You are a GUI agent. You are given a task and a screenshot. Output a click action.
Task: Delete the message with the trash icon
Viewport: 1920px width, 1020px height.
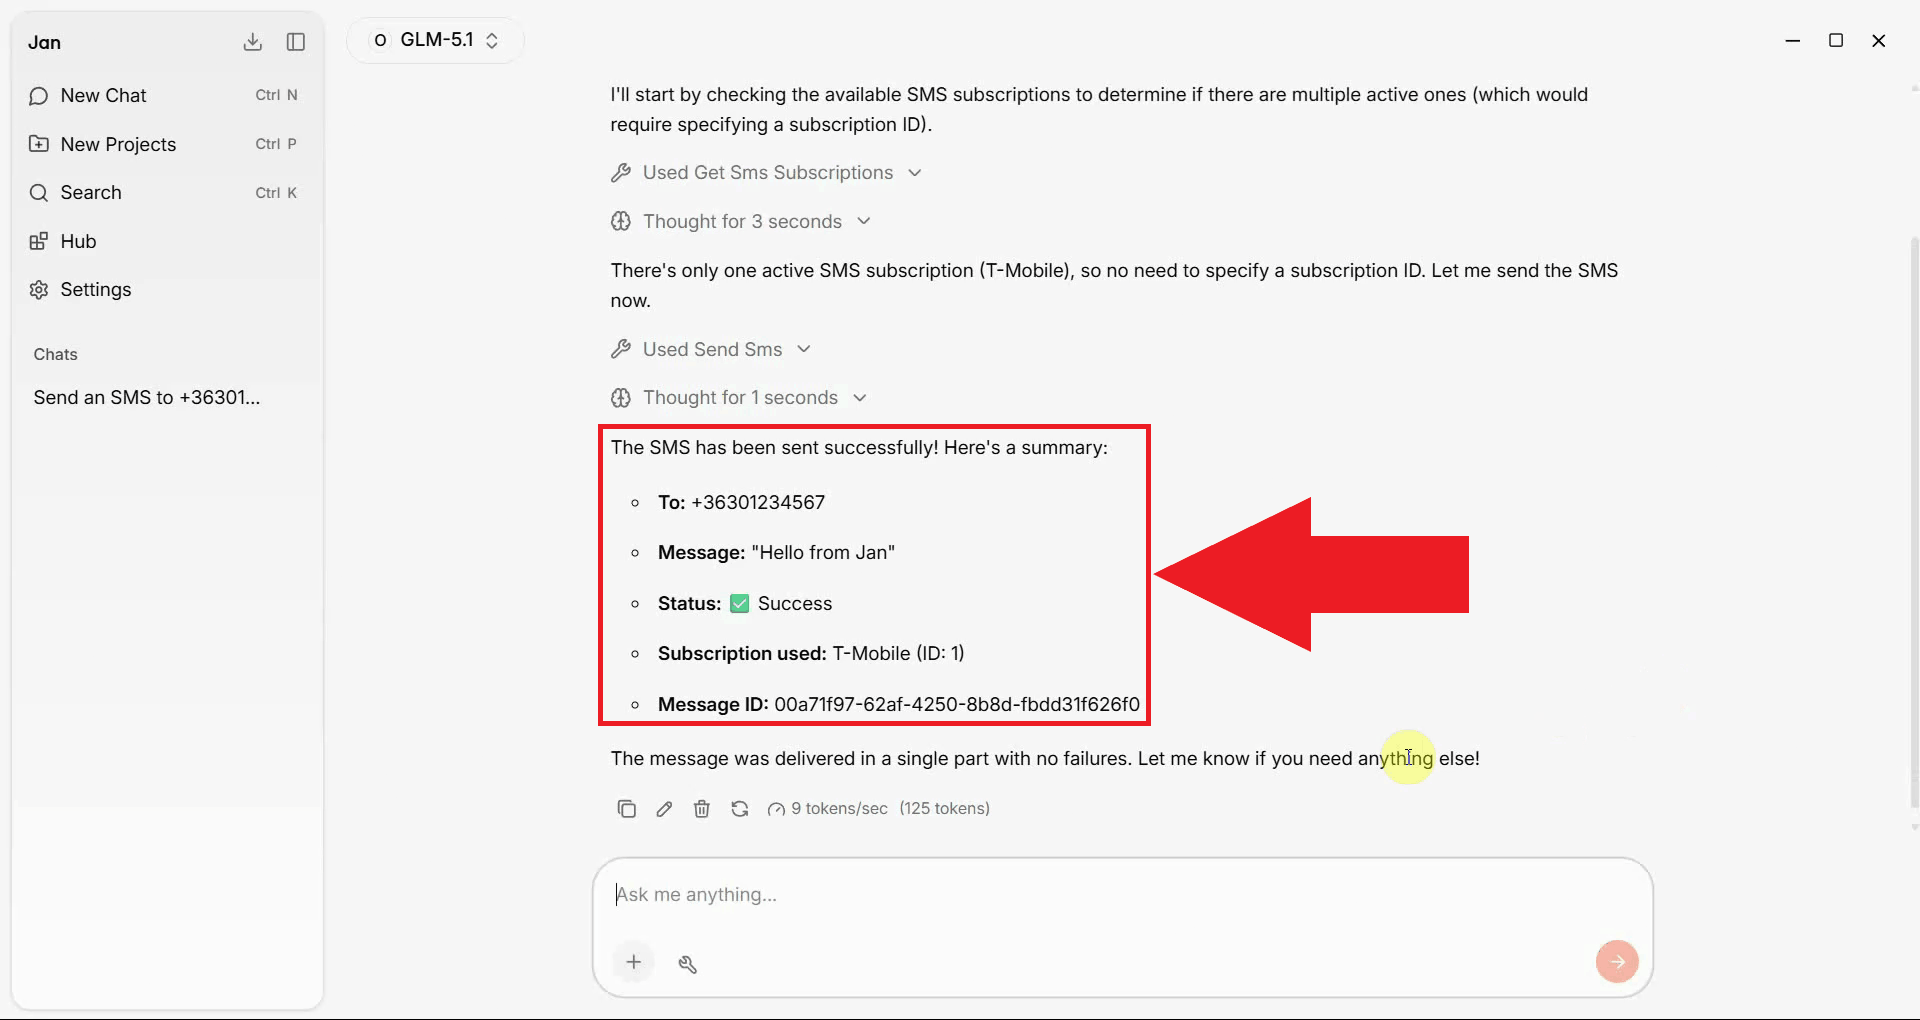(x=702, y=808)
